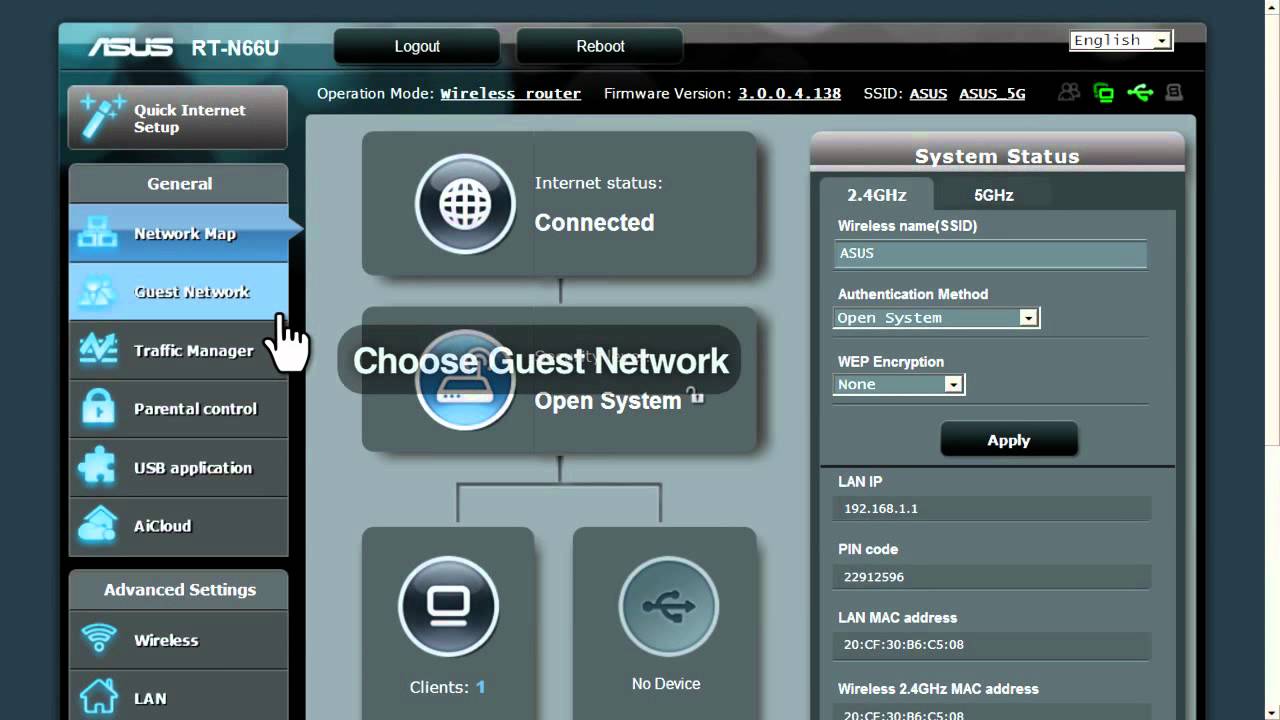The image size is (1280, 720).
Task: Click the Open System security level text
Action: click(608, 401)
